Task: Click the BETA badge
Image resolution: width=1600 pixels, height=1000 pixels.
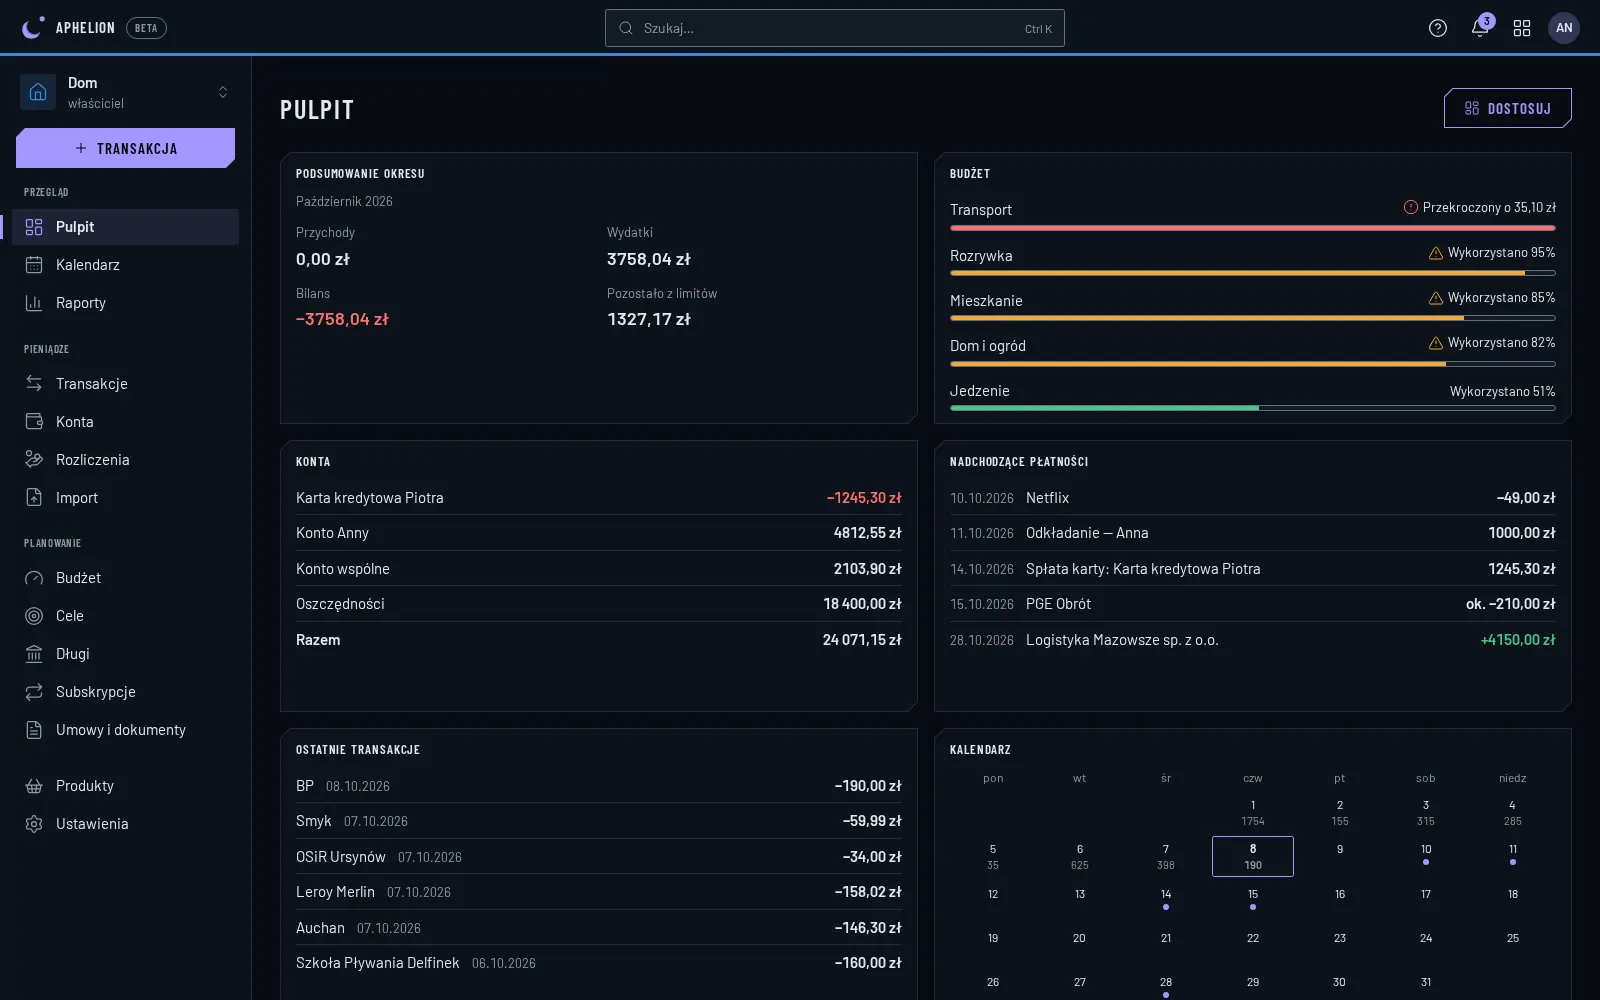Action: coord(146,28)
